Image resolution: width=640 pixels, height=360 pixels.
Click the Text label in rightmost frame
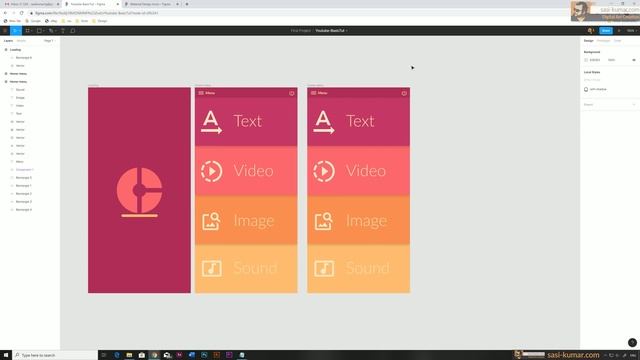click(x=360, y=121)
